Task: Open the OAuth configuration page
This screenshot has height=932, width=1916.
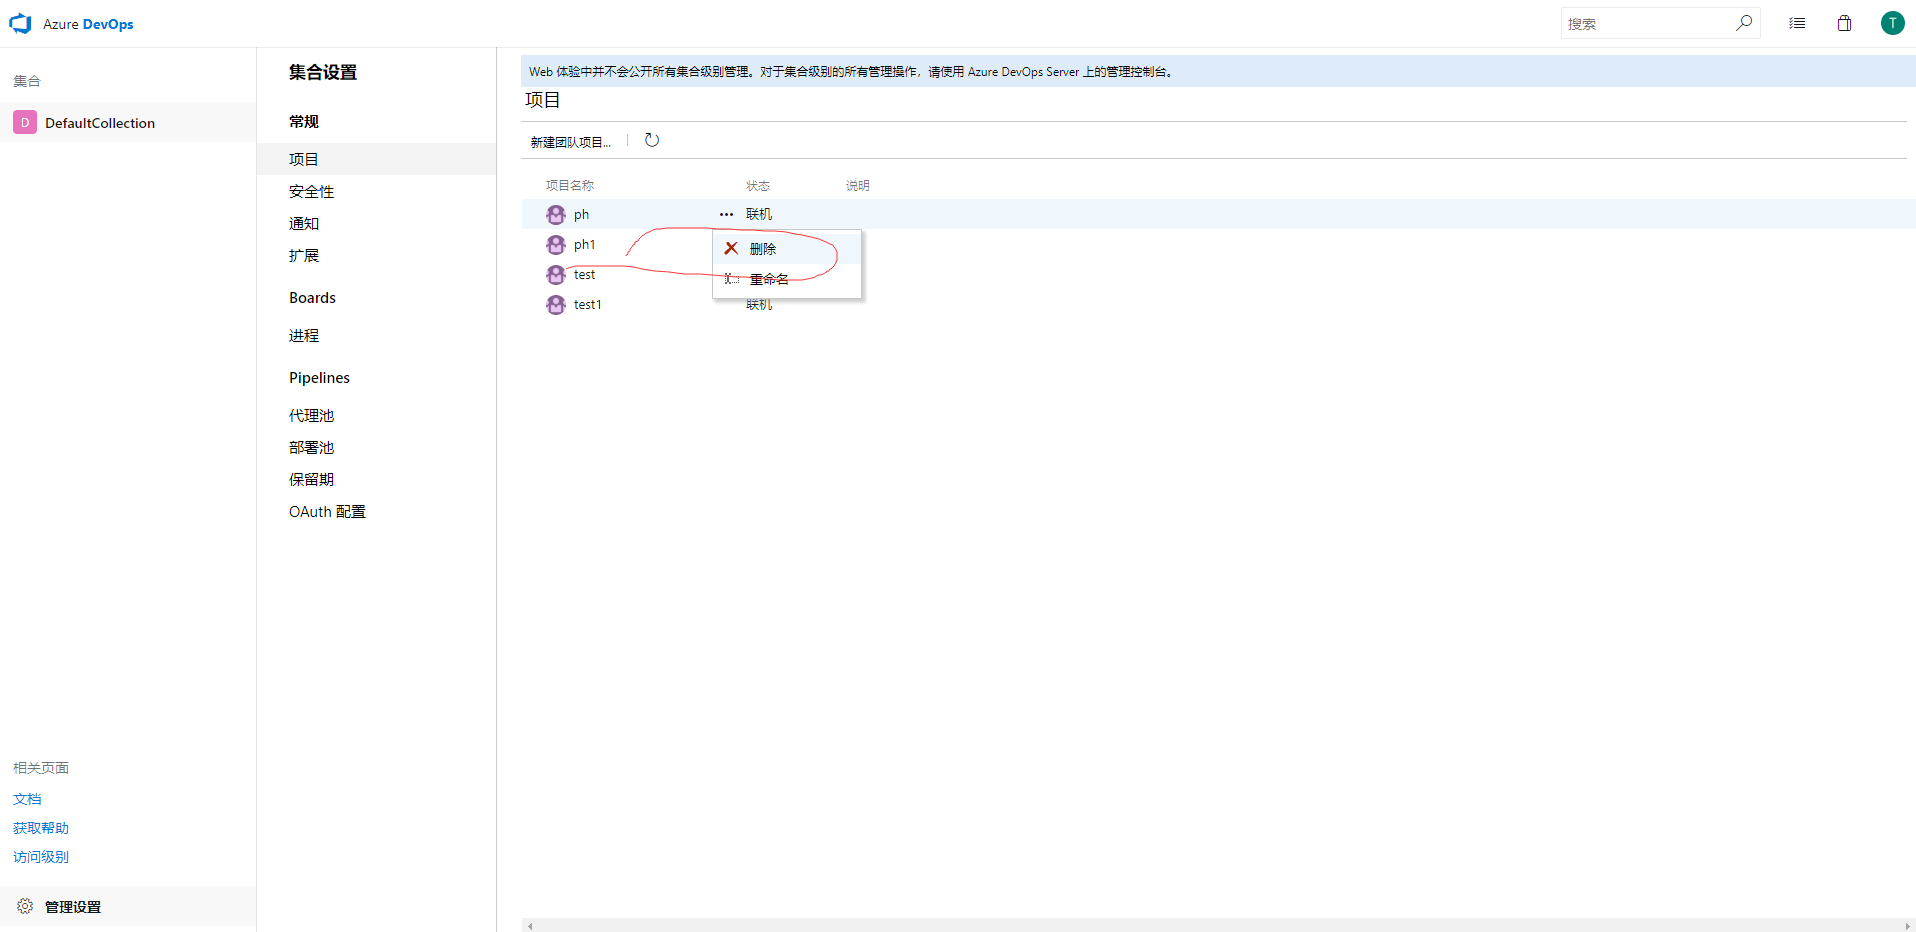Action: (327, 512)
